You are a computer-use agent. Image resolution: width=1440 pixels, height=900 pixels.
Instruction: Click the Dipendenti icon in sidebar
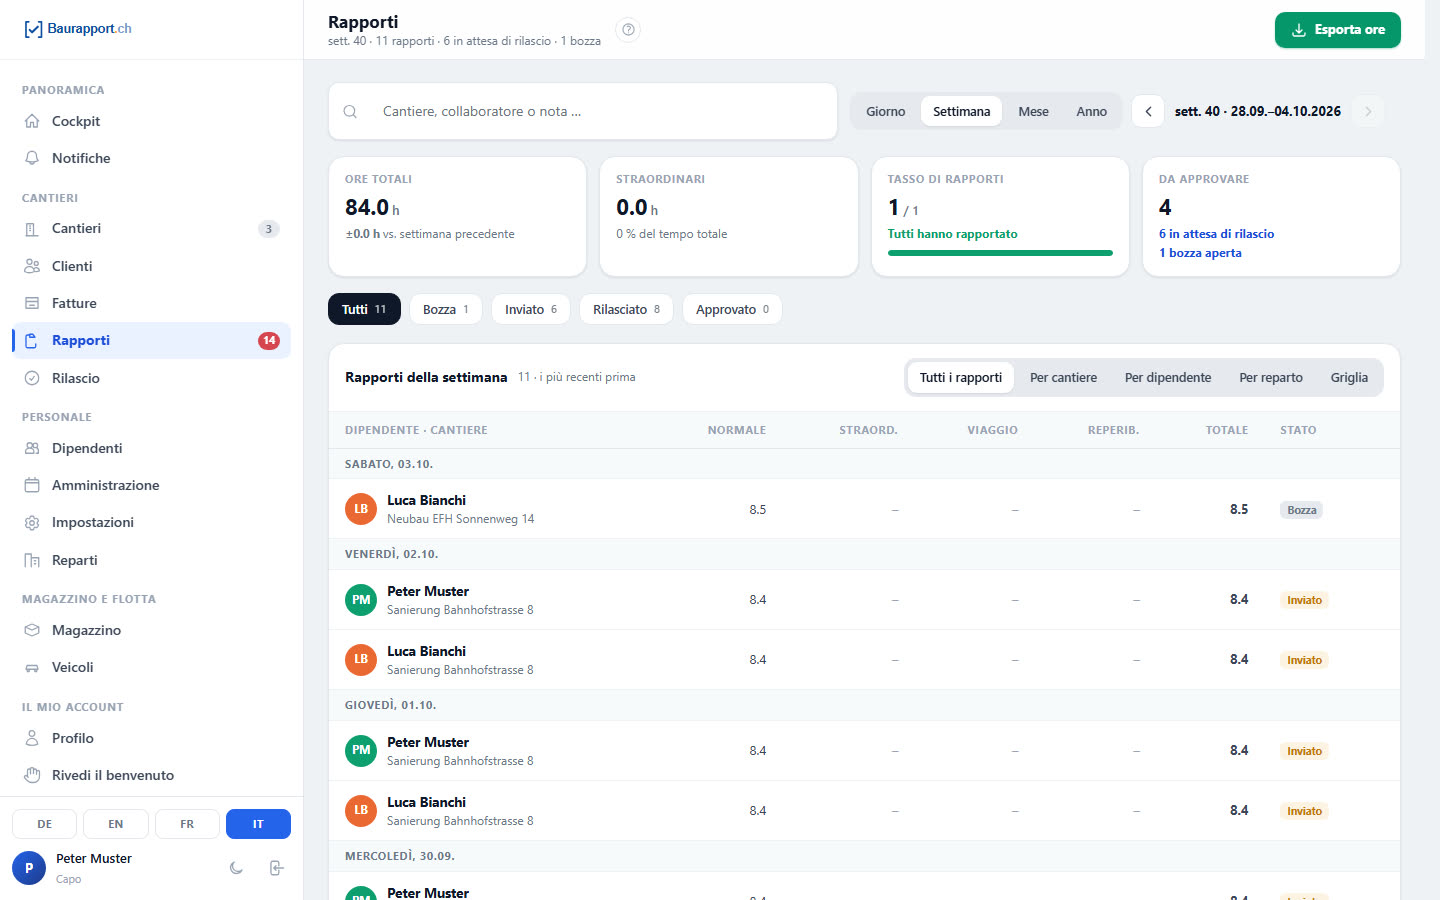[32, 448]
